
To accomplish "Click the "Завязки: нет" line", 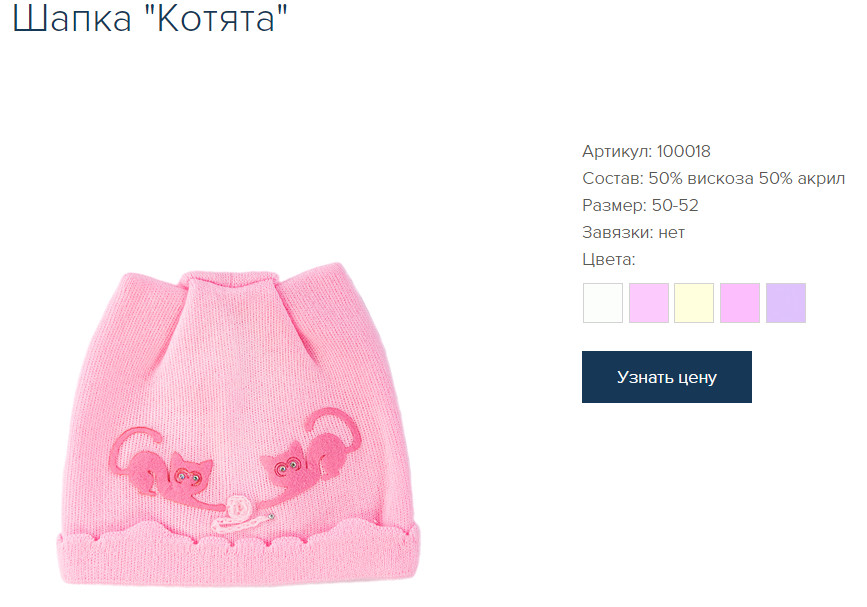I will (x=633, y=232).
